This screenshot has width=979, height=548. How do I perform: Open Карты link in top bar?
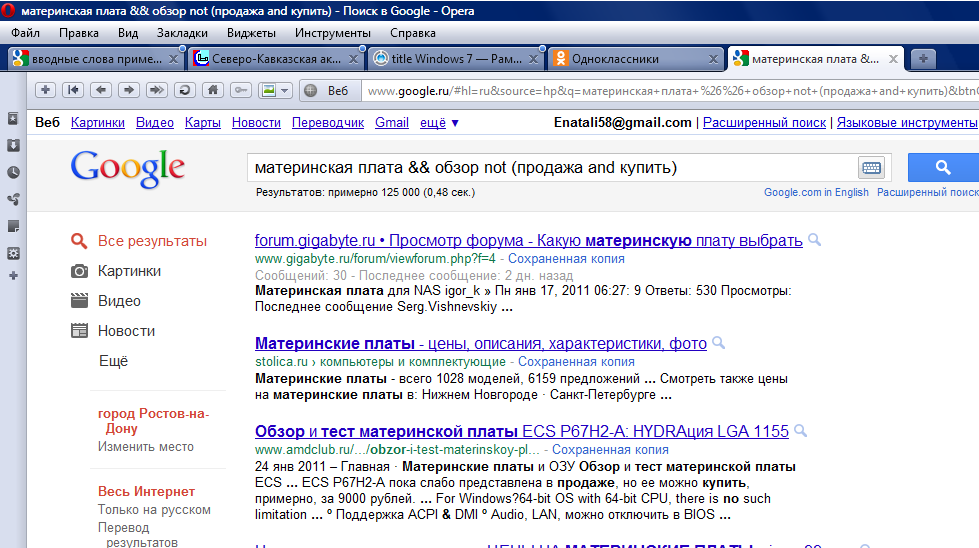(x=203, y=122)
